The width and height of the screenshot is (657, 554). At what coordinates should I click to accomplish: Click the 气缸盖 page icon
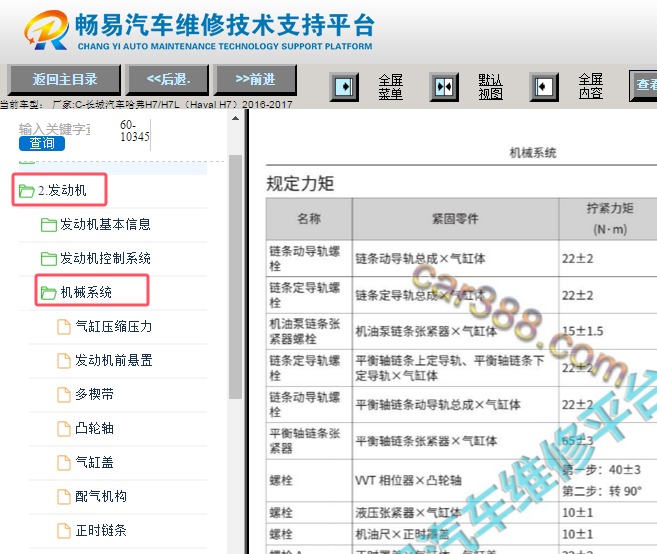[x=64, y=463]
